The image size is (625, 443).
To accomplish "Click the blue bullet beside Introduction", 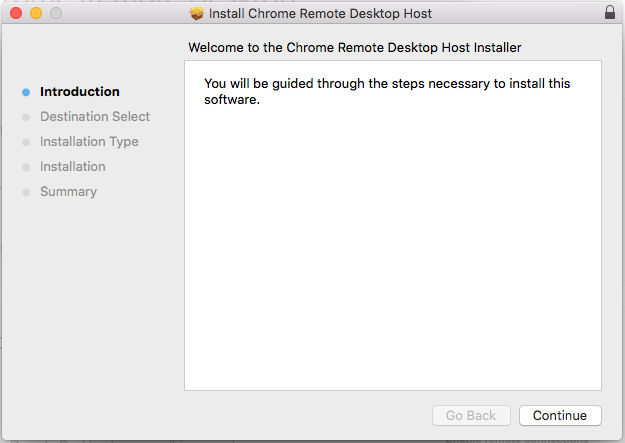I will tap(26, 92).
